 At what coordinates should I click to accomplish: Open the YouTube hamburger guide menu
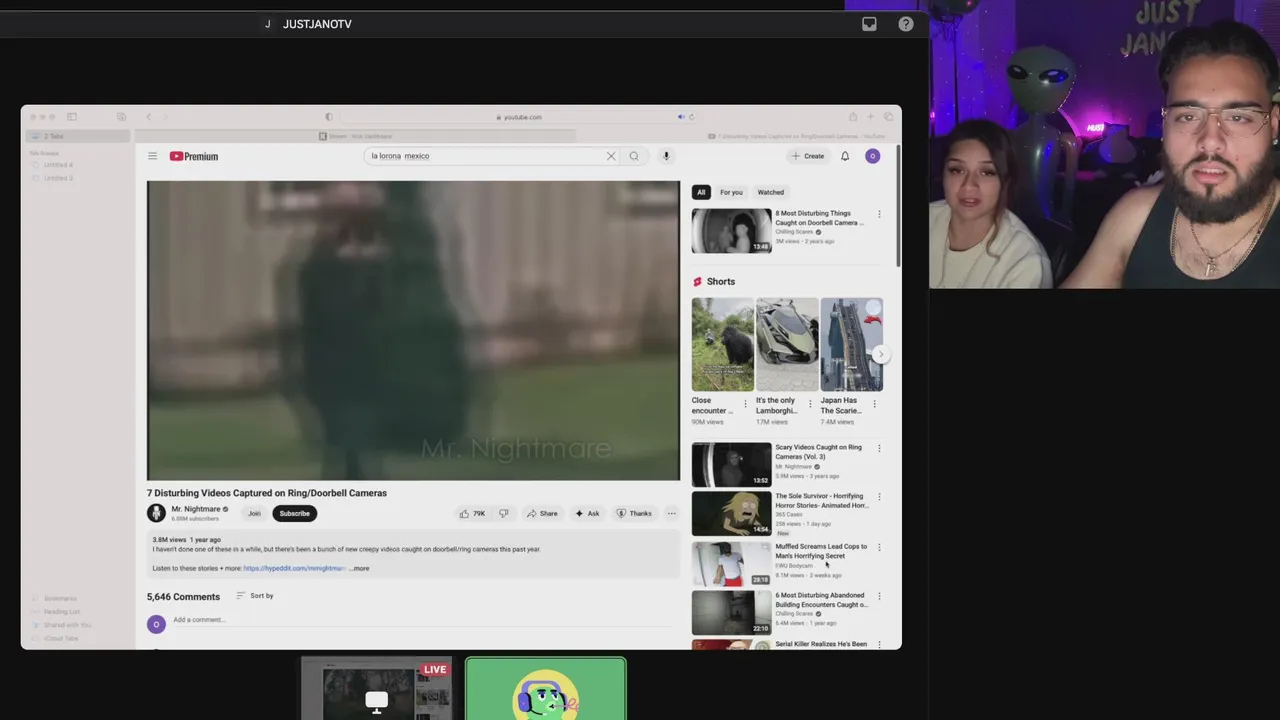[x=152, y=156]
